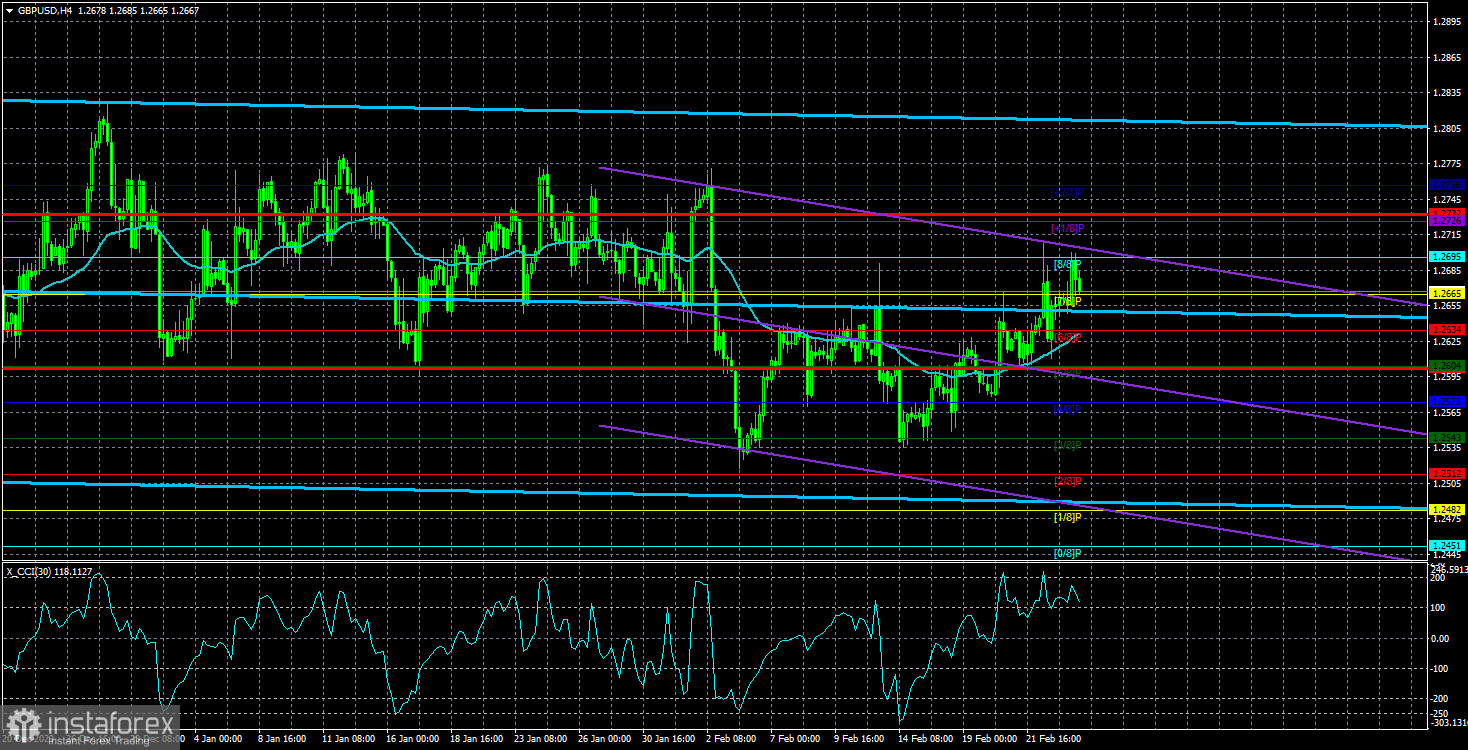Click the cyan 1.2695 price tag
This screenshot has width=1468, height=750.
(1447, 257)
